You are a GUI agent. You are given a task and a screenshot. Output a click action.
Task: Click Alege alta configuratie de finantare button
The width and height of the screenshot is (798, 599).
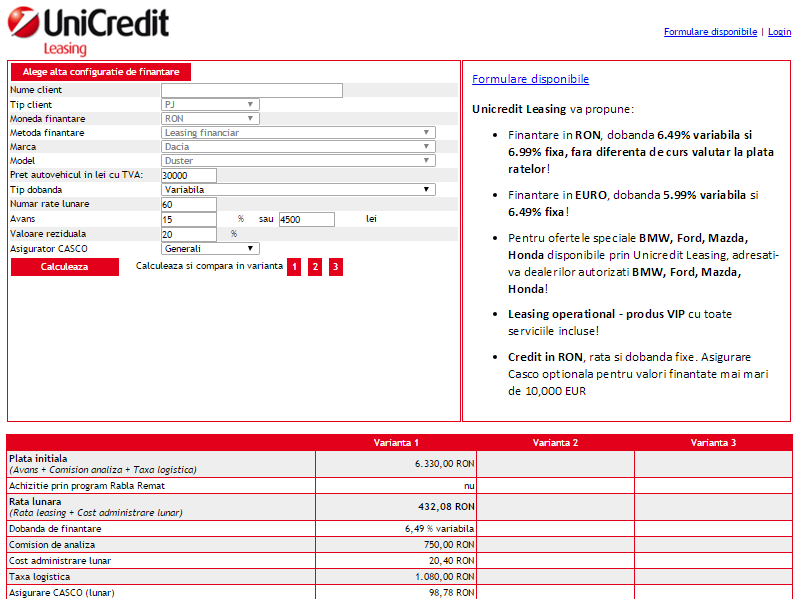(x=101, y=72)
